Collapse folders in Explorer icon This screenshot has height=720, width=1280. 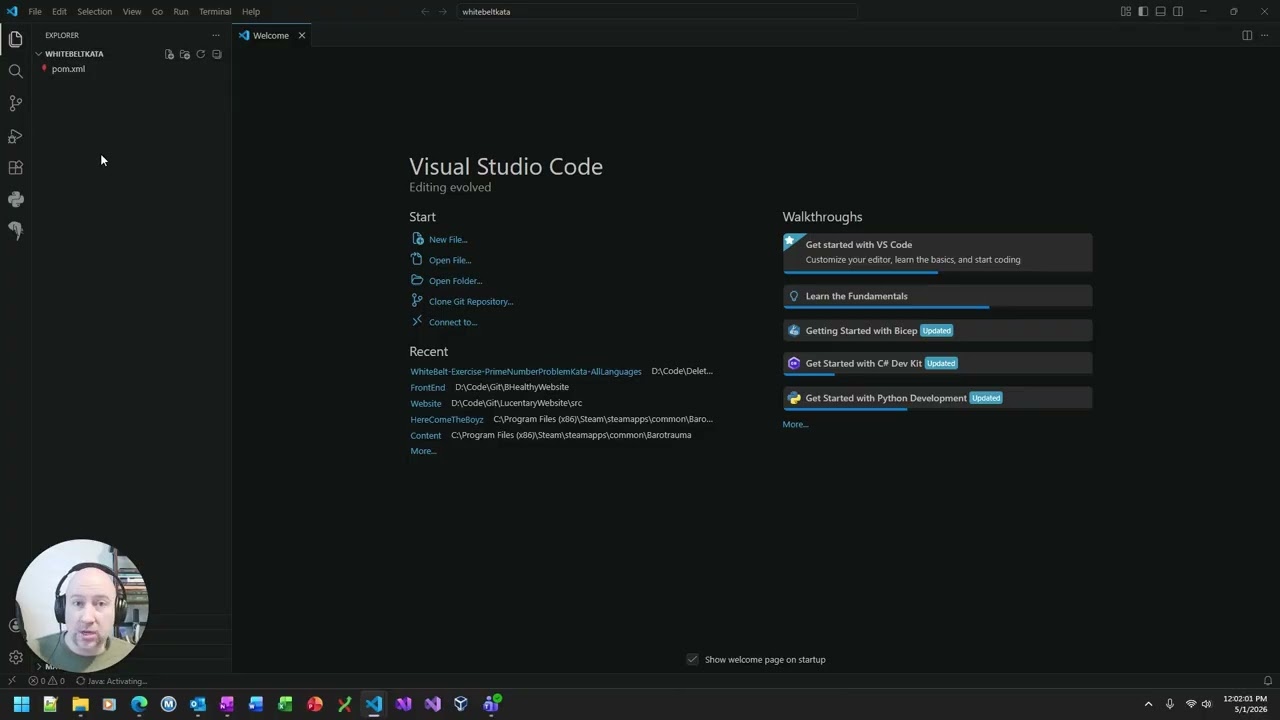216,54
